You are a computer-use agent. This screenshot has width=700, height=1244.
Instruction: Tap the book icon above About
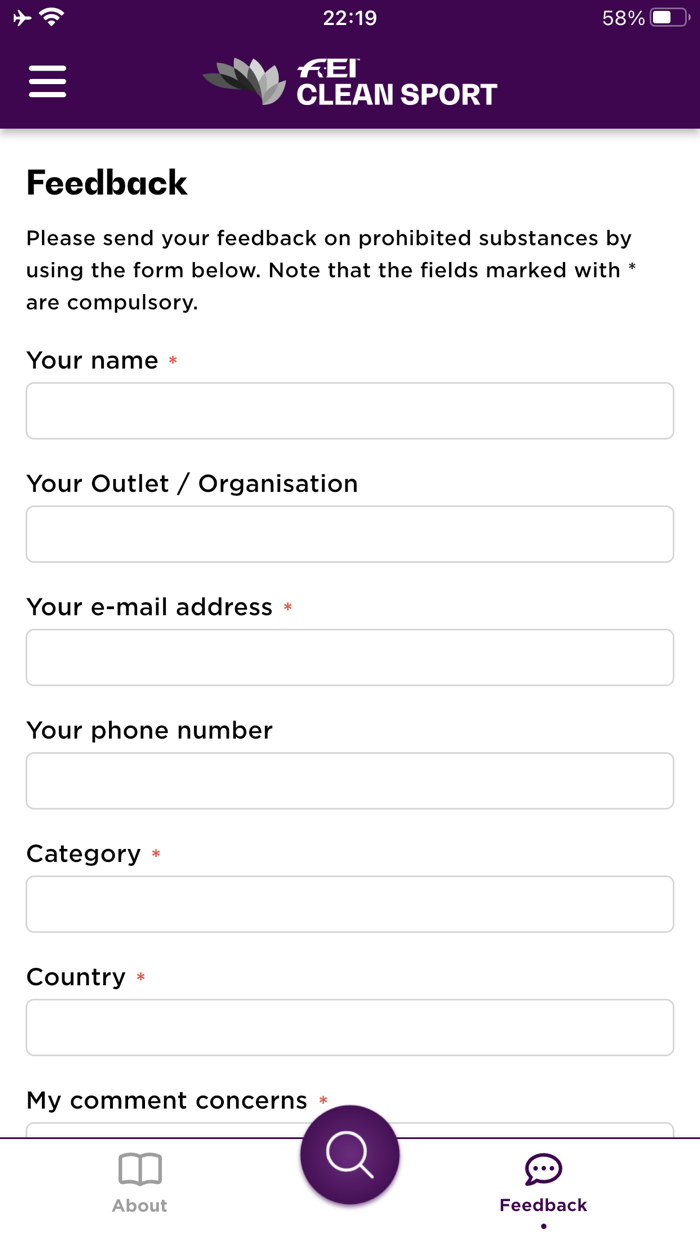[x=139, y=1168]
